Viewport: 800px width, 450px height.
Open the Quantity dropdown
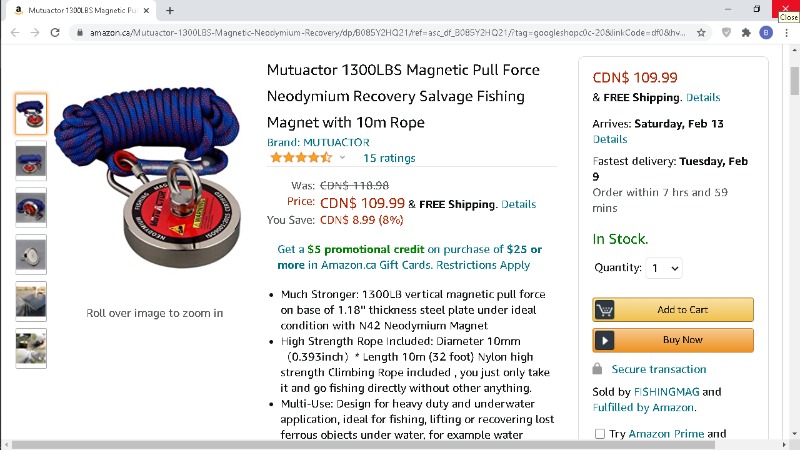tap(664, 268)
